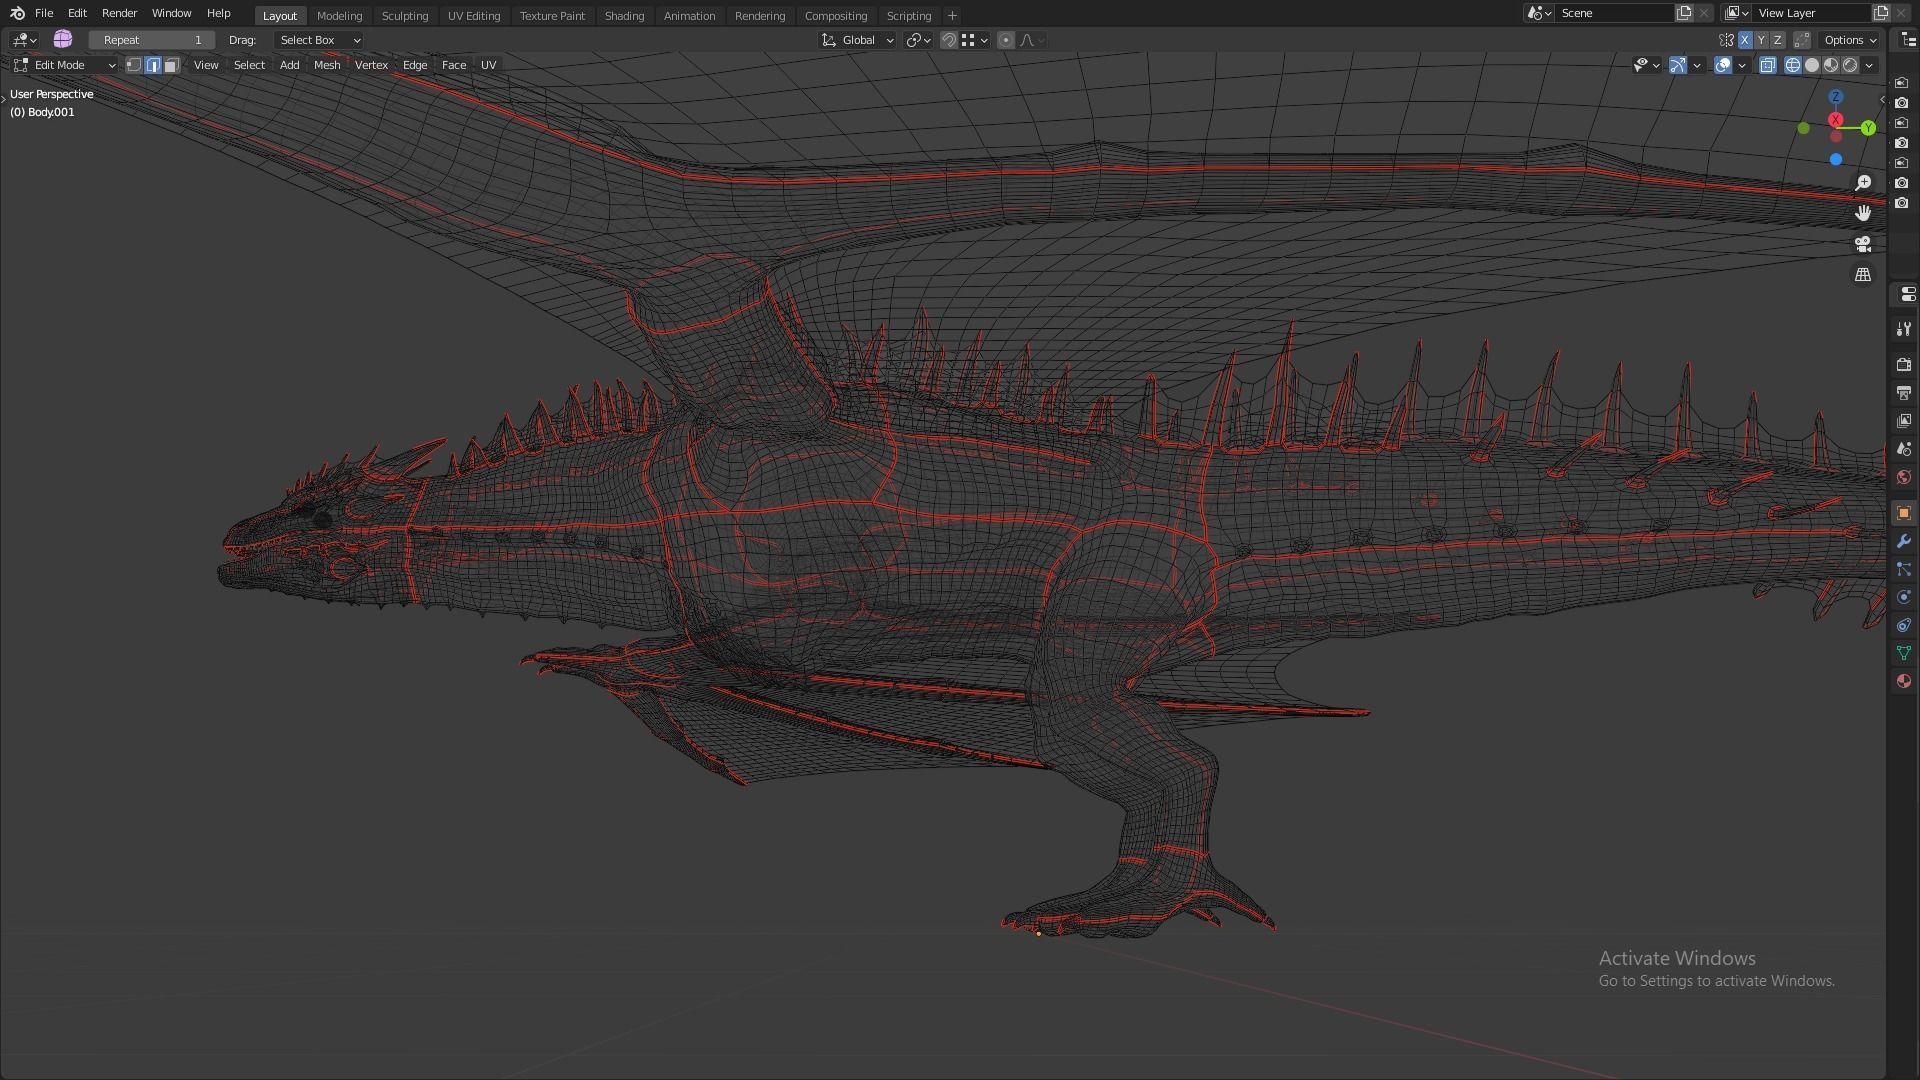
Task: Click the purple tool settings sphere icon
Action: point(63,39)
